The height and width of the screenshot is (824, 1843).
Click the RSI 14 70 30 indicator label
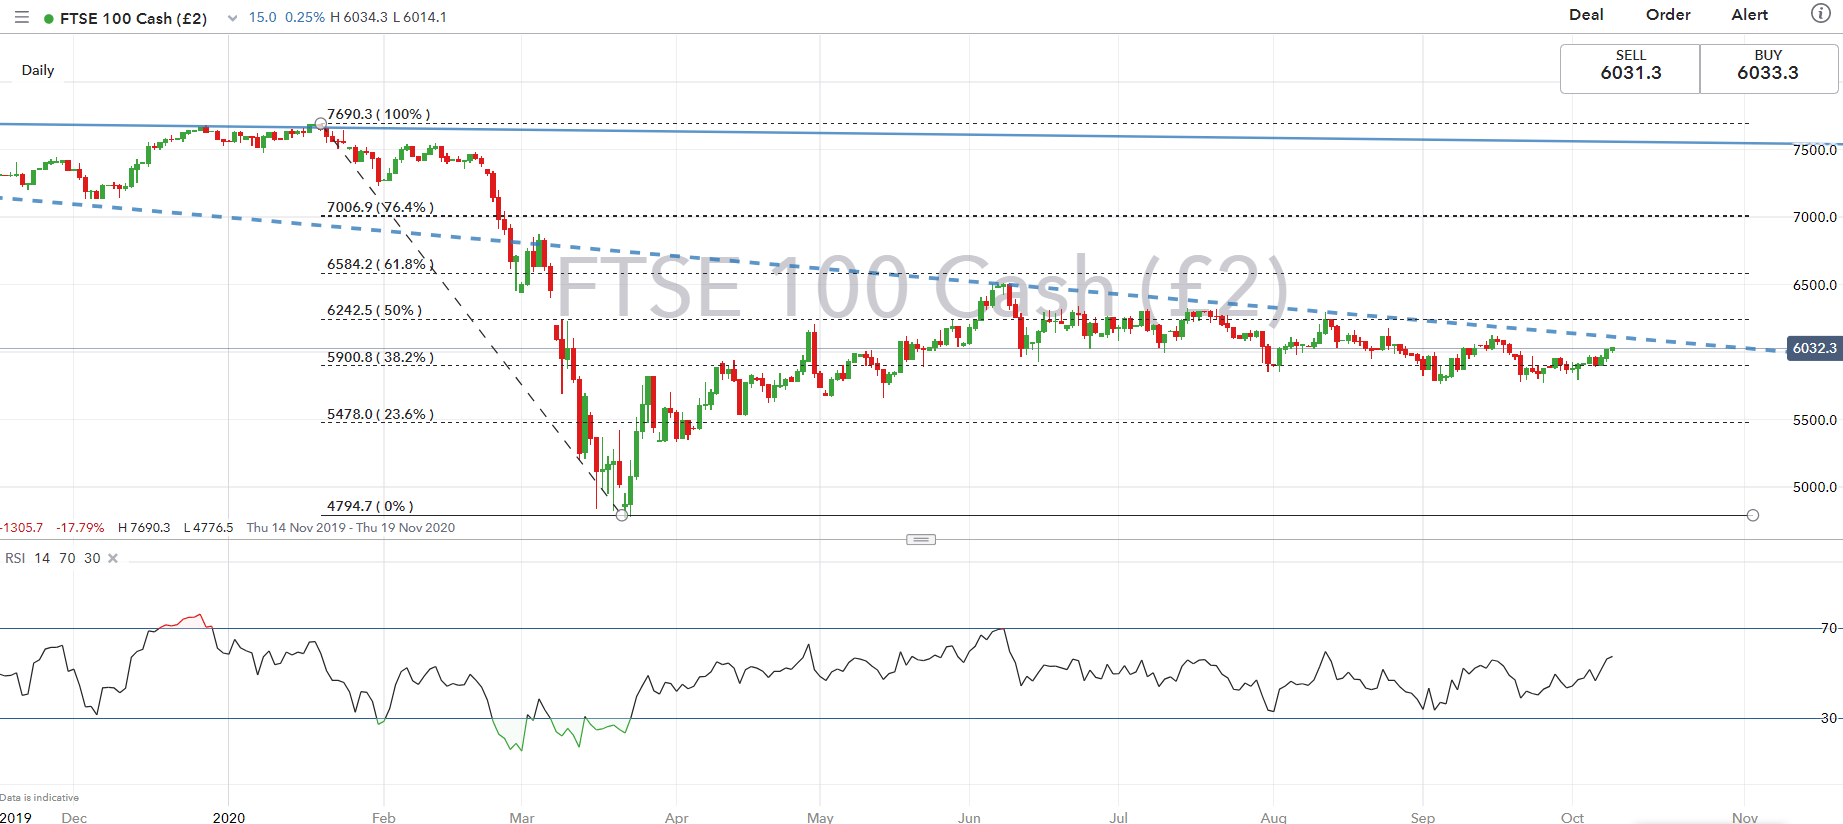coord(53,558)
